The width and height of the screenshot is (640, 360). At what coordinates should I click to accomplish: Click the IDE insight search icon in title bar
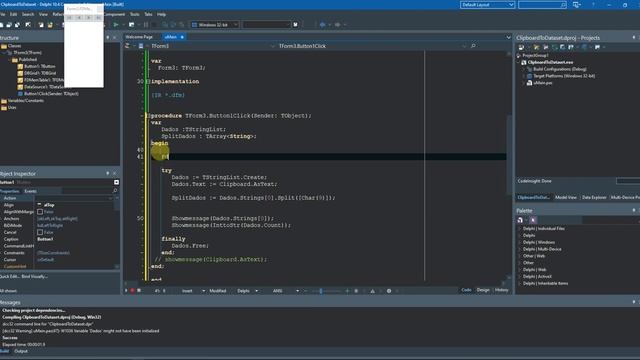563,4
